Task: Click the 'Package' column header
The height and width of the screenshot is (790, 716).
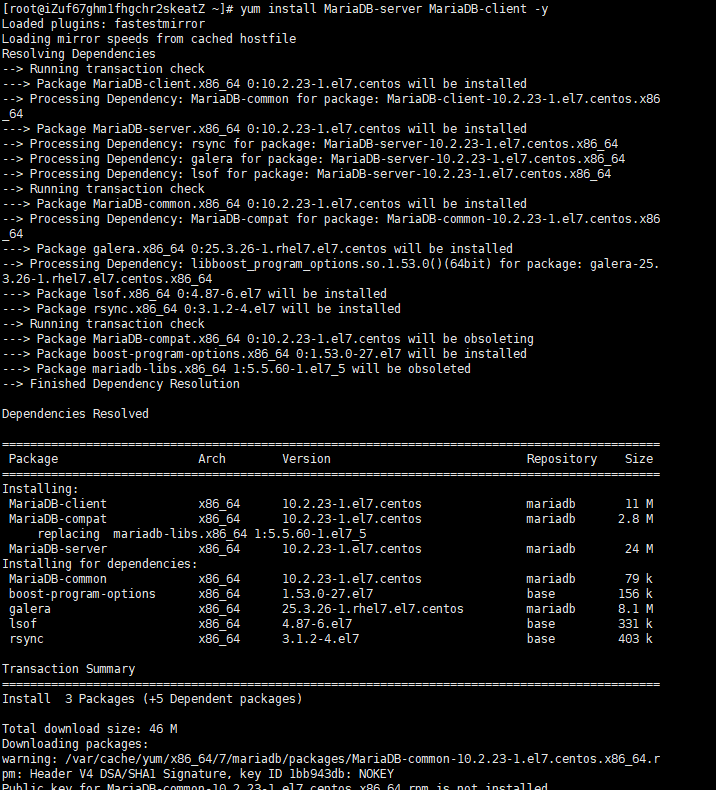Action: tap(33, 459)
